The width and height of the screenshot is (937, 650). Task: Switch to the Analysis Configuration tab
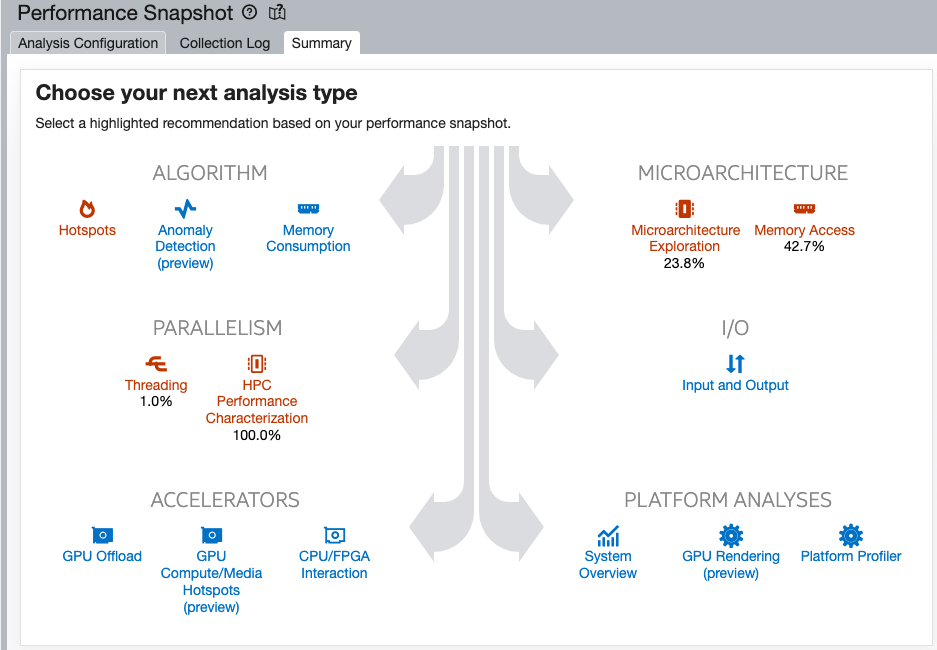(88, 43)
